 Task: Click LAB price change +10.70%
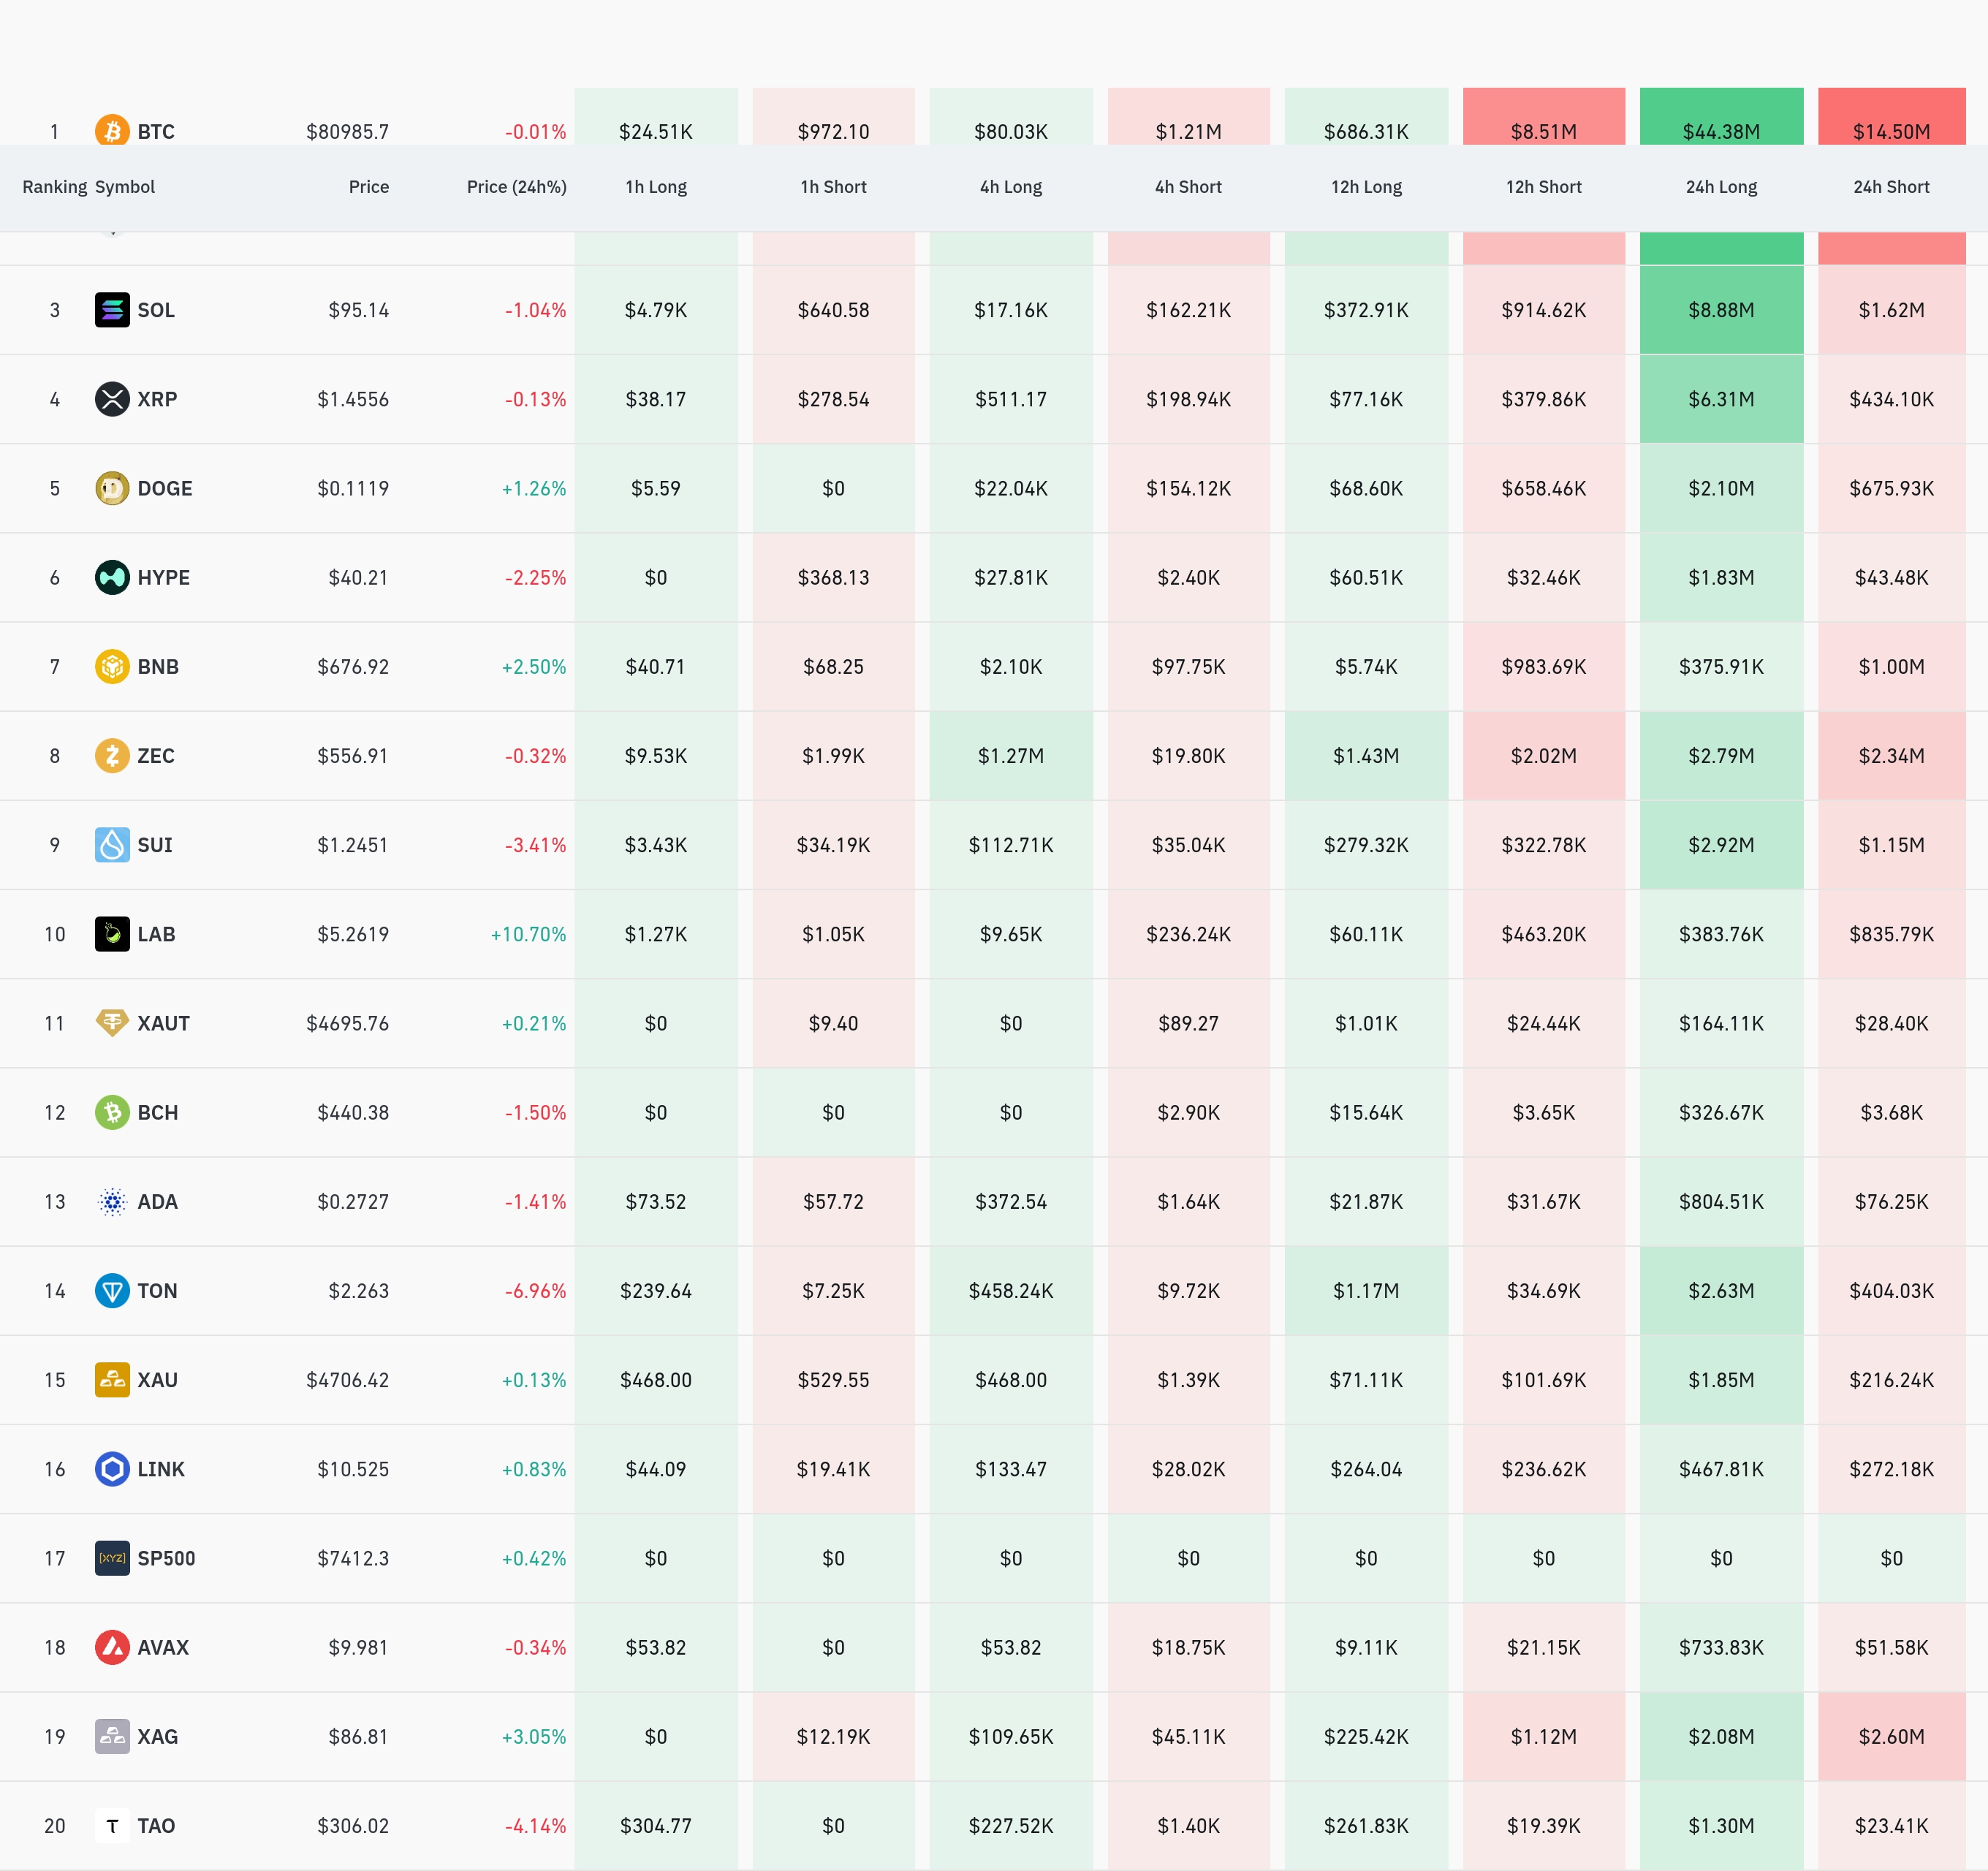tap(529, 934)
